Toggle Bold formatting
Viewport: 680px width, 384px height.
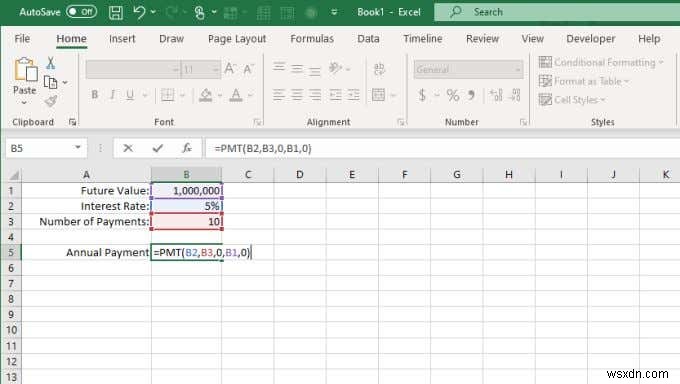[x=94, y=95]
